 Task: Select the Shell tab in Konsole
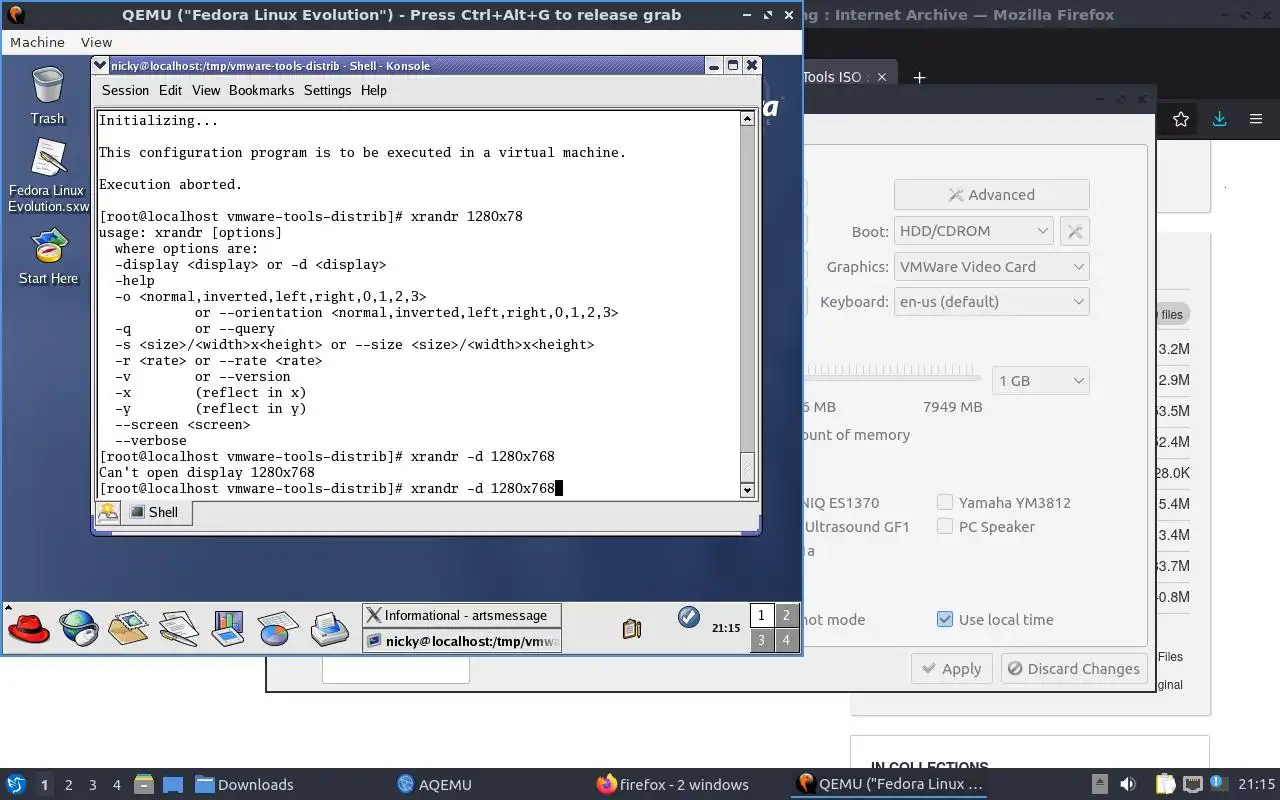(156, 512)
